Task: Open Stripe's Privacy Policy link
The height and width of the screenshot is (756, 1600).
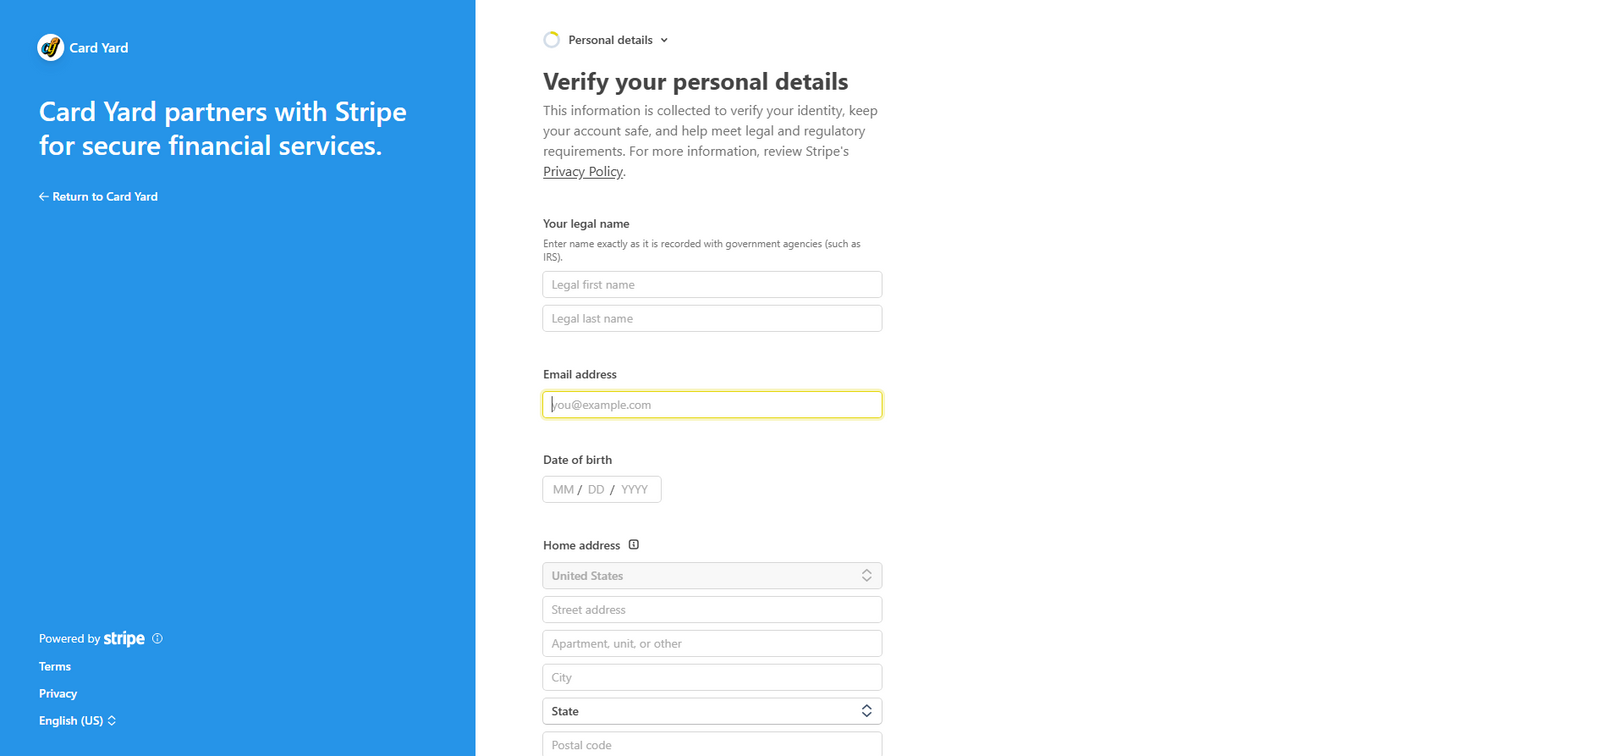Action: coord(583,171)
